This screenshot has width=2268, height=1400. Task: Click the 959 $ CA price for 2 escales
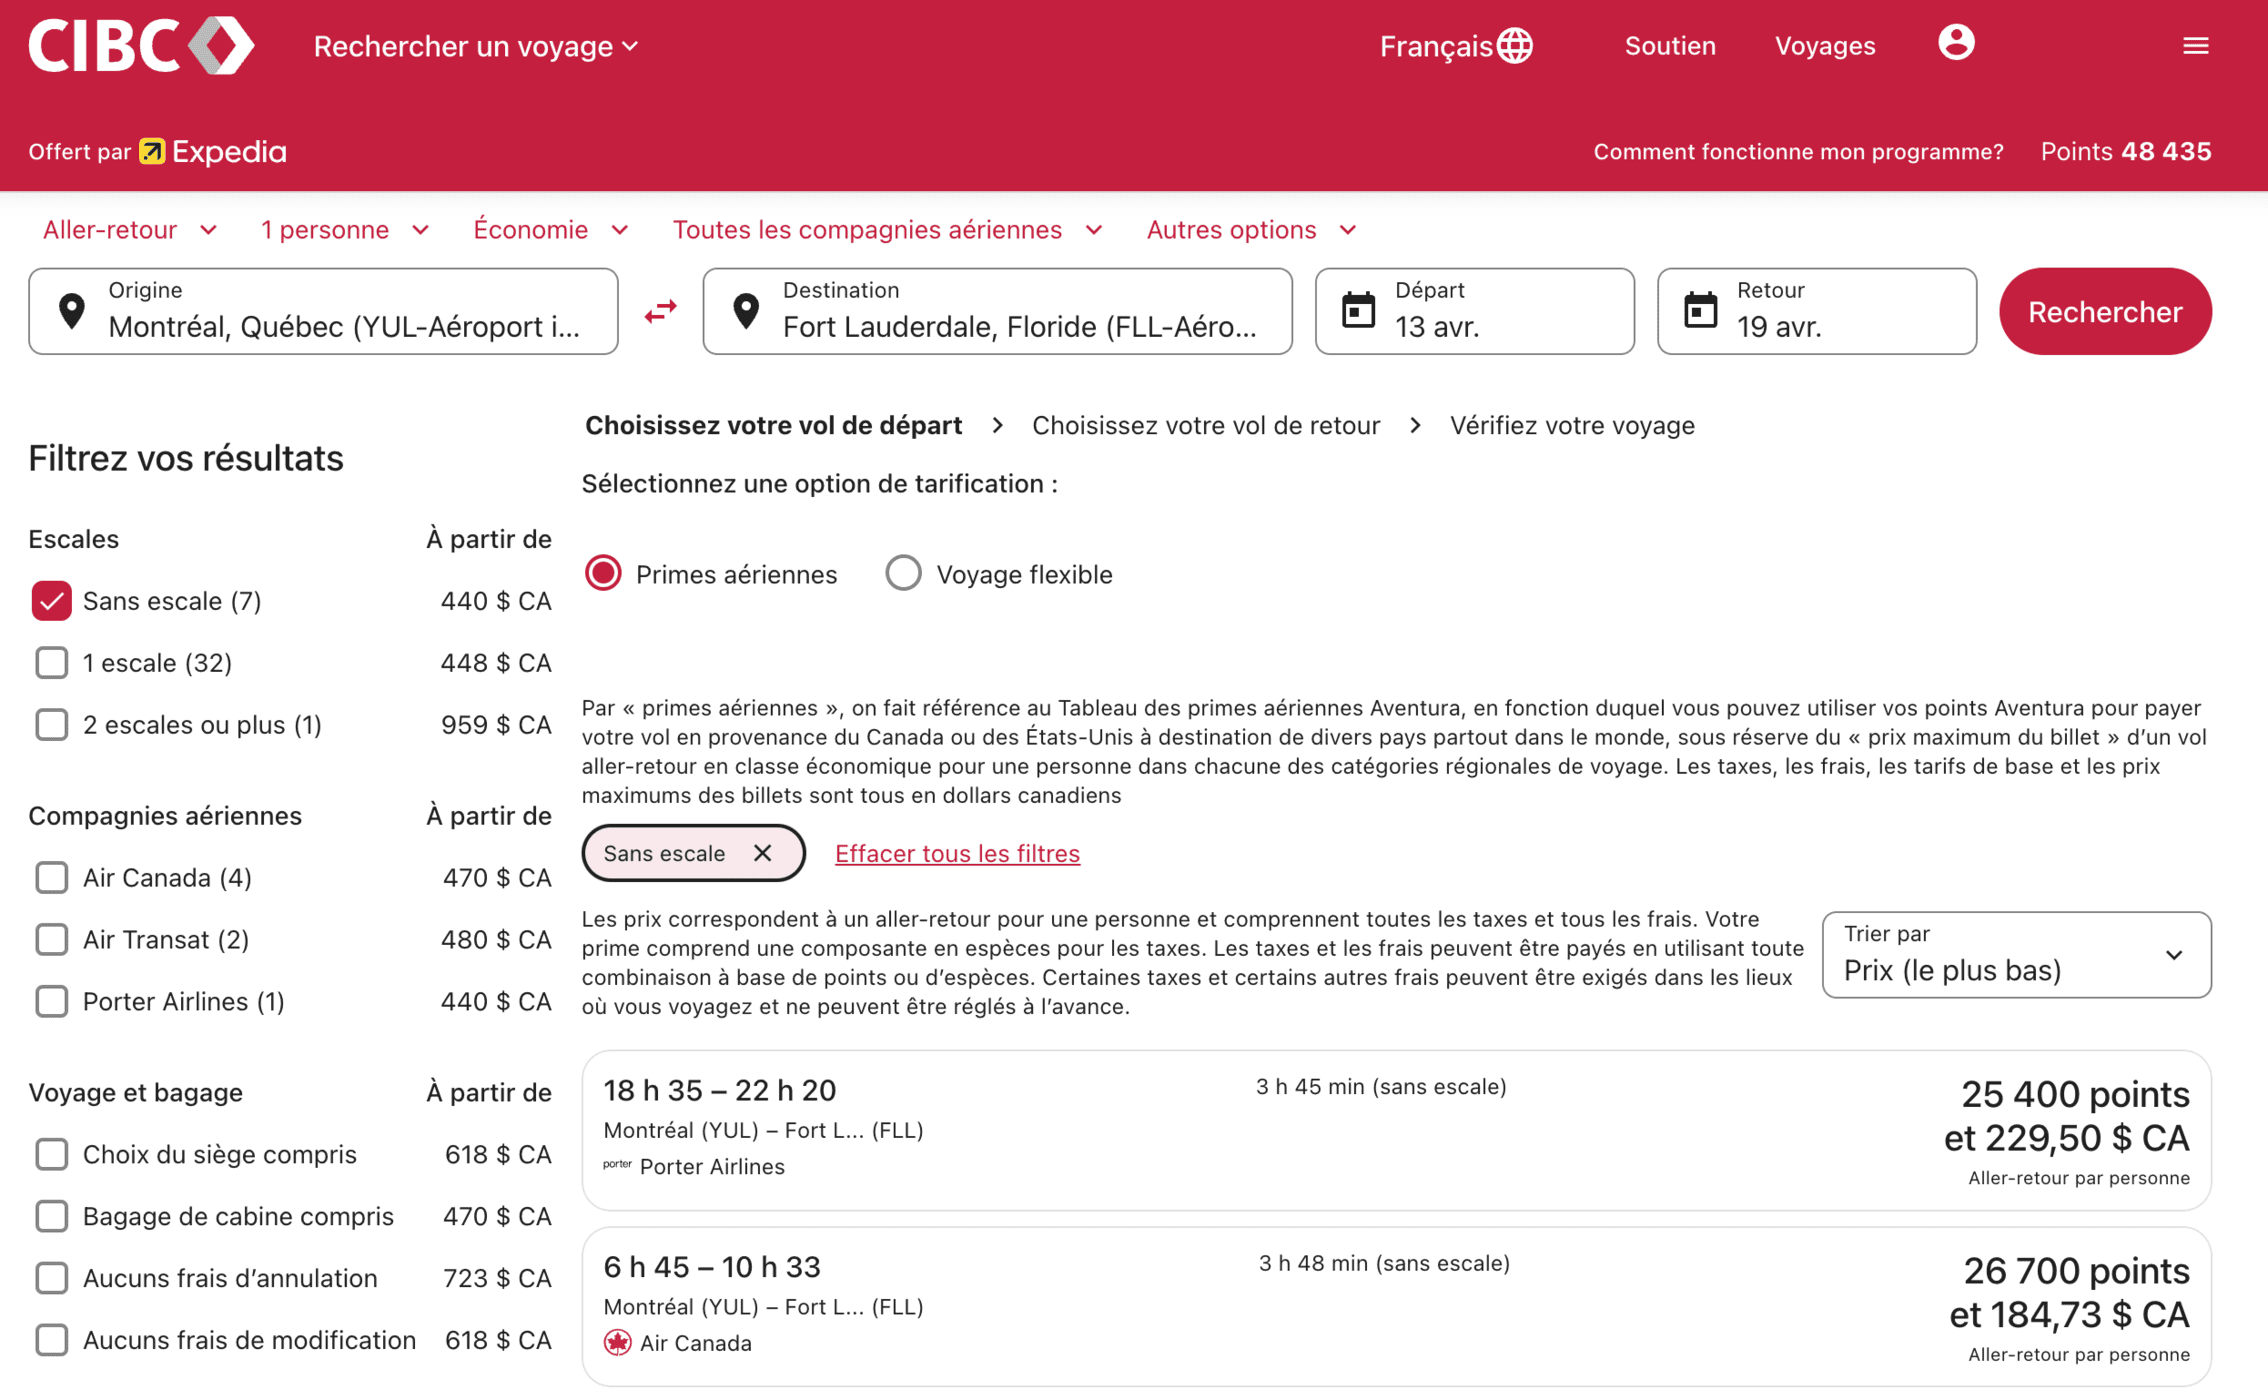(x=496, y=725)
